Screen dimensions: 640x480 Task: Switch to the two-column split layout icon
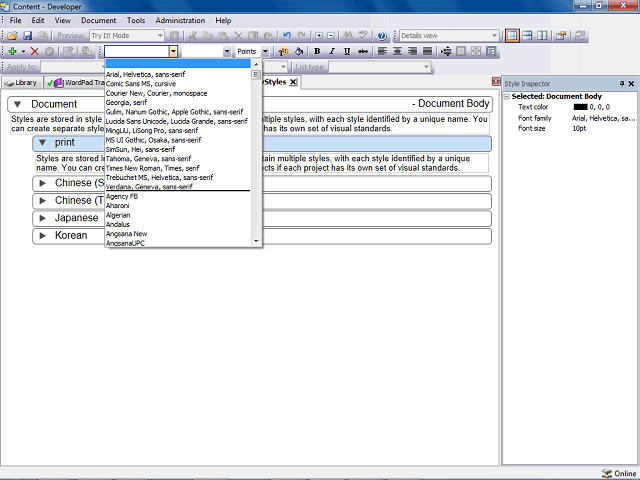(x=542, y=36)
